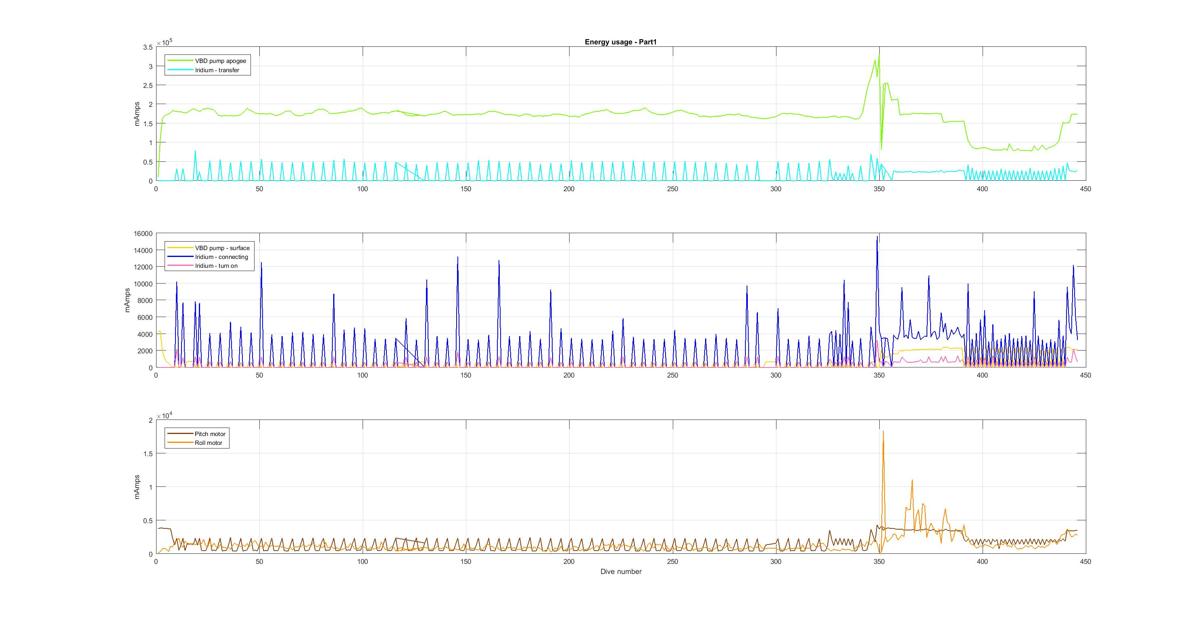Click the 2.5 y-axis tick of top plot
The image size is (1200, 622).
pos(147,86)
